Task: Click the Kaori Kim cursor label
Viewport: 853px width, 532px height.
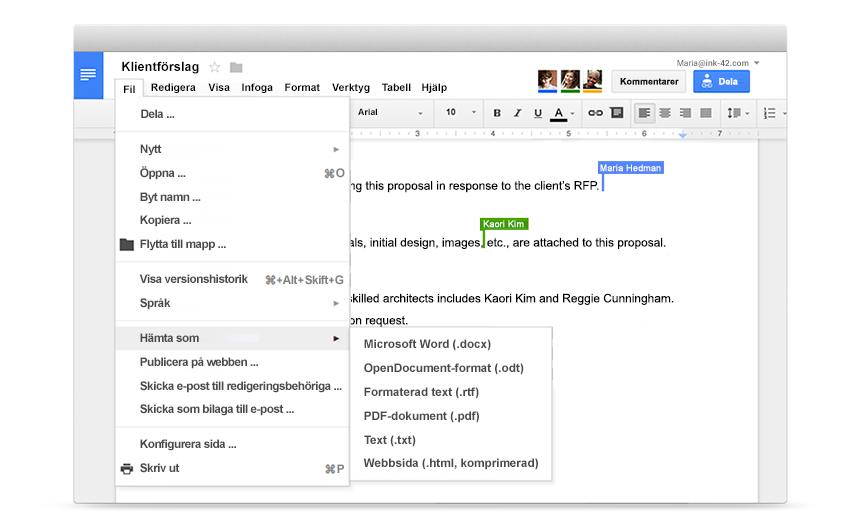Action: [504, 224]
